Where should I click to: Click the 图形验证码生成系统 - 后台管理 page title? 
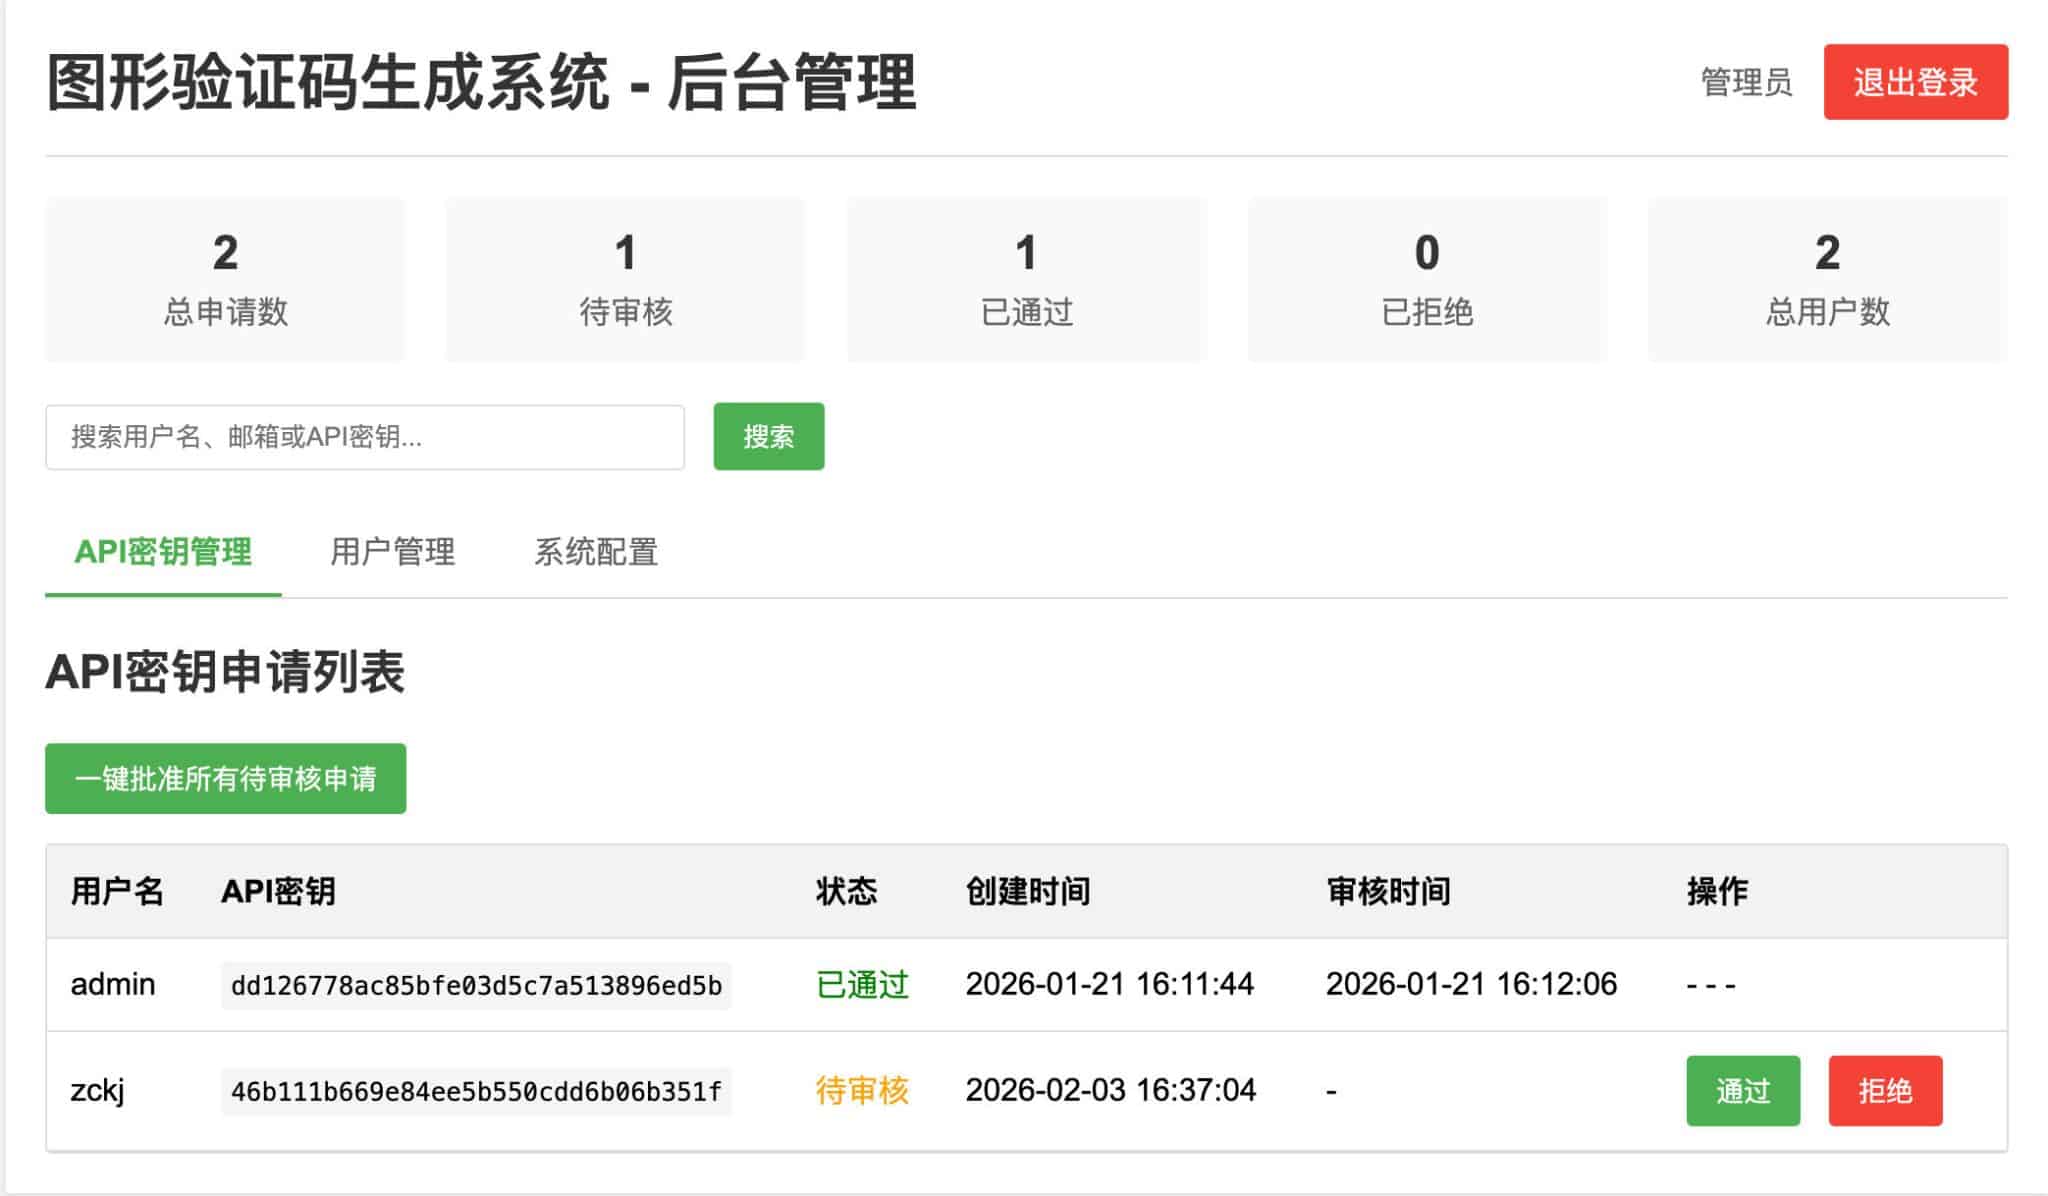point(481,82)
